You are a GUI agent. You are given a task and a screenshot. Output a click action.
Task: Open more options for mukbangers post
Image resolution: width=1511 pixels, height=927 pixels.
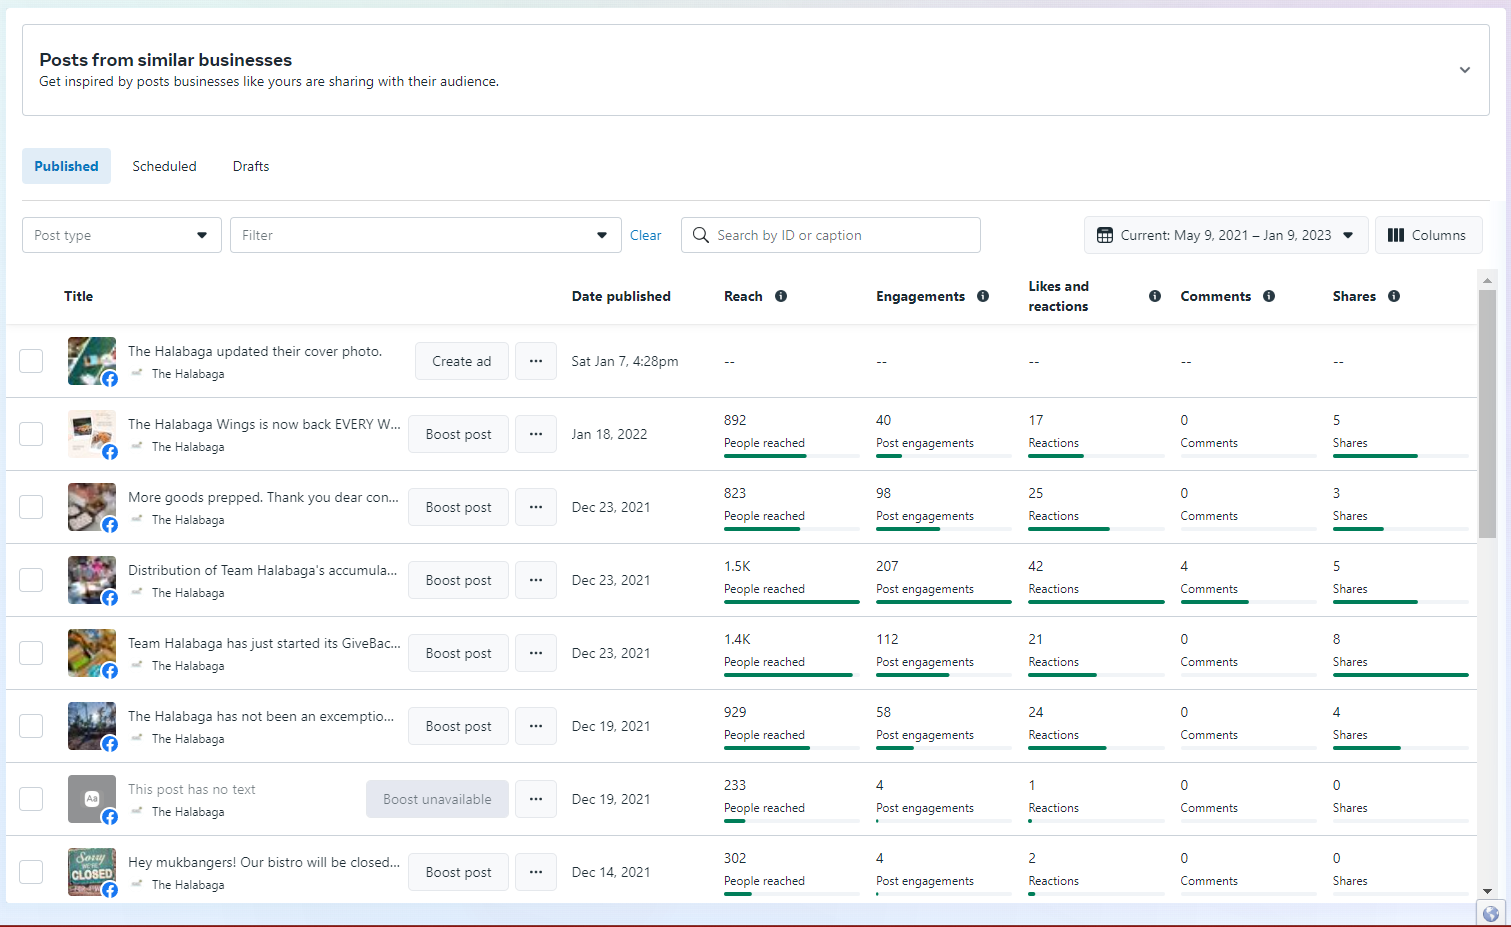[536, 872]
